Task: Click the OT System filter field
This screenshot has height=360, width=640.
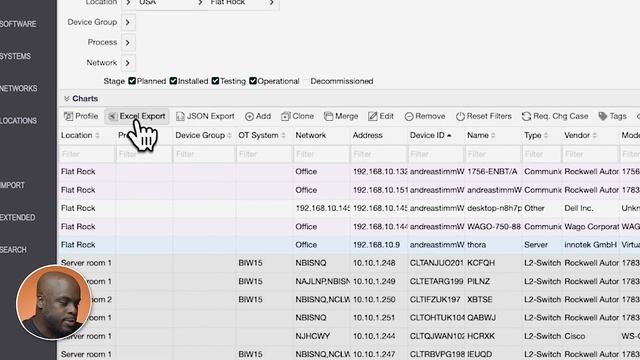Action: [x=264, y=154]
